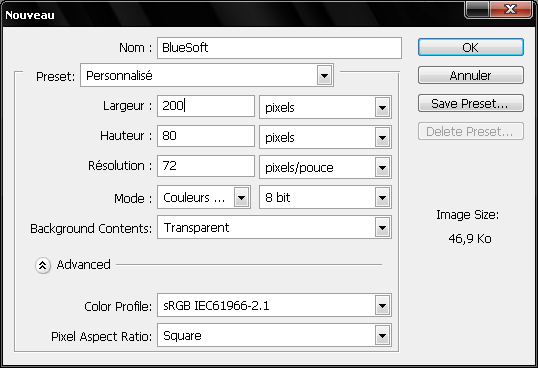Open the 8 bit depth dropdown
This screenshot has width=538, height=368.
coord(325,197)
